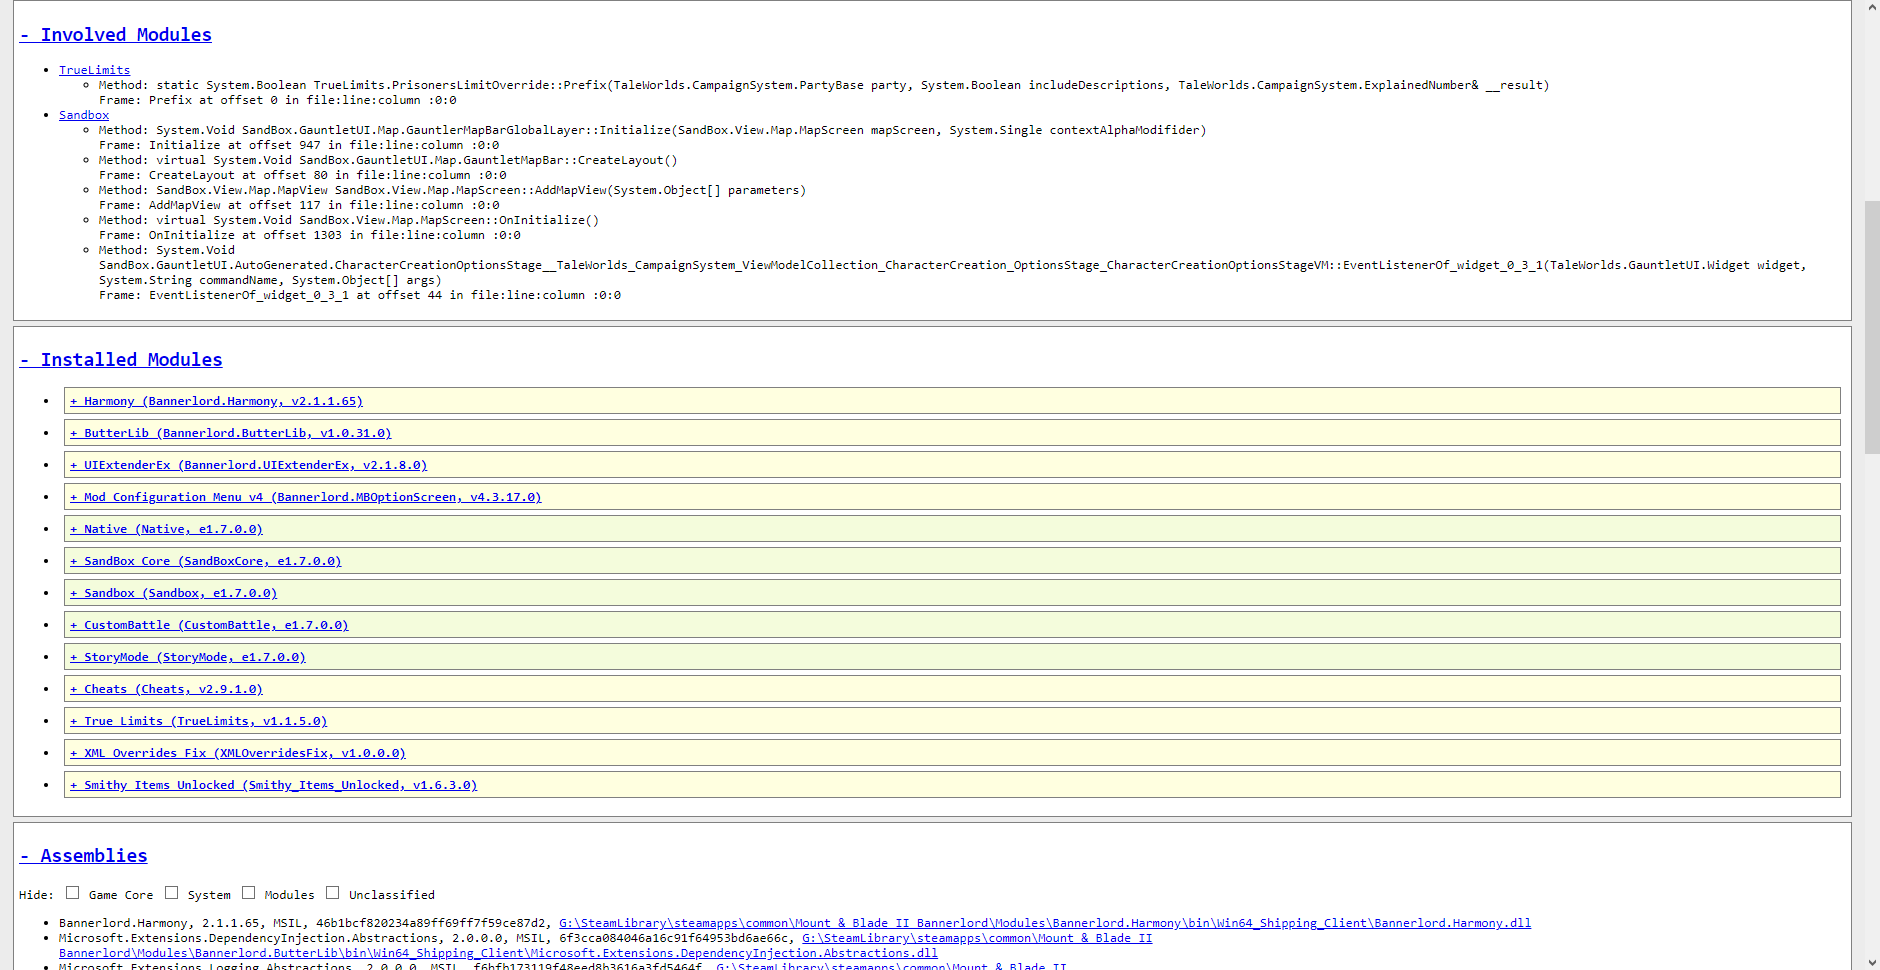Expand Sandbox (Sandbox, e1.7.0.0) module
The width and height of the screenshot is (1880, 970).
pyautogui.click(x=173, y=593)
